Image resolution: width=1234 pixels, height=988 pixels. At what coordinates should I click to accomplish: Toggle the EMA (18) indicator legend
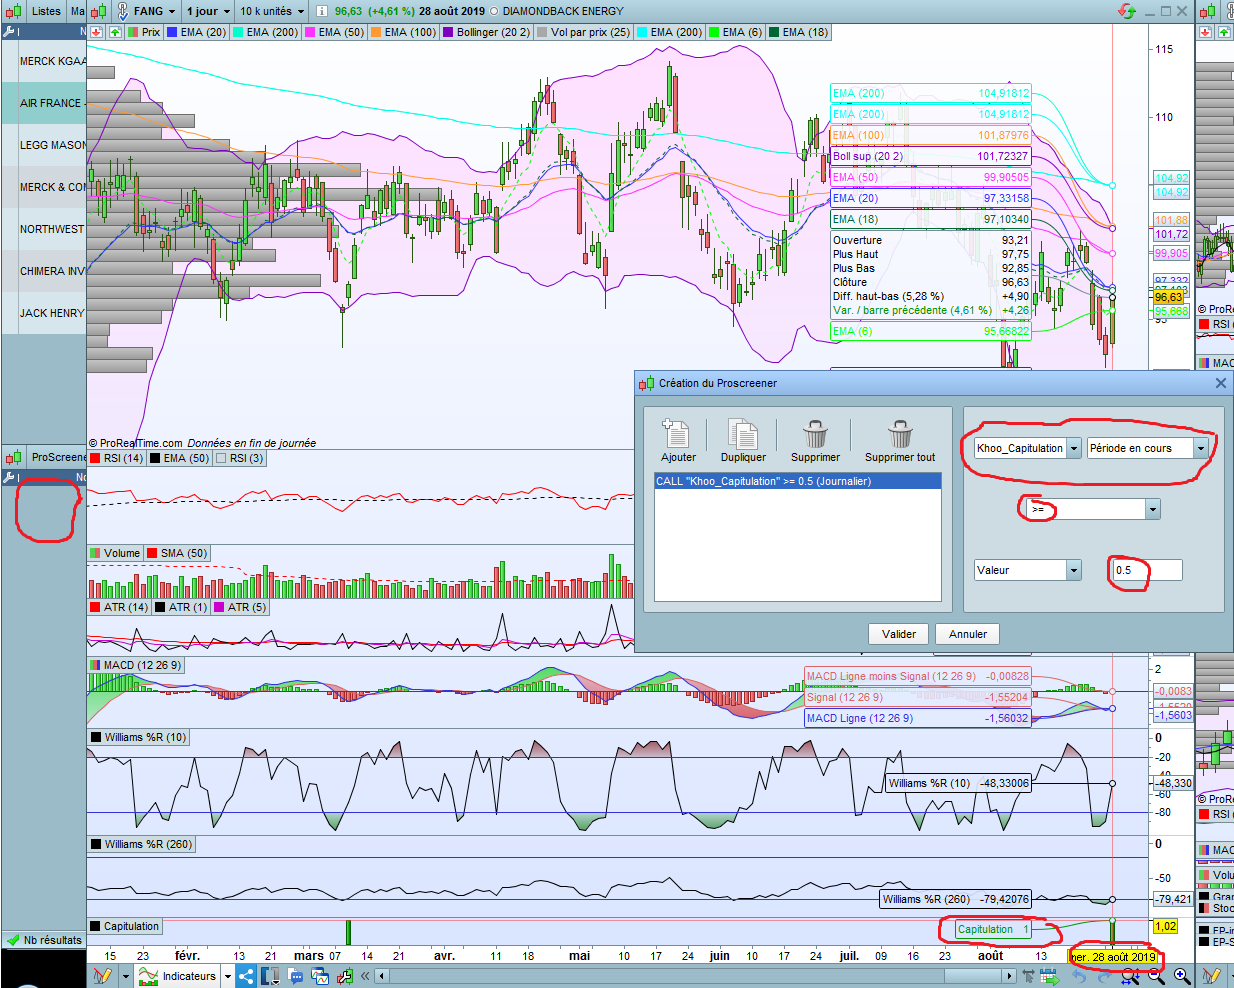tap(798, 32)
